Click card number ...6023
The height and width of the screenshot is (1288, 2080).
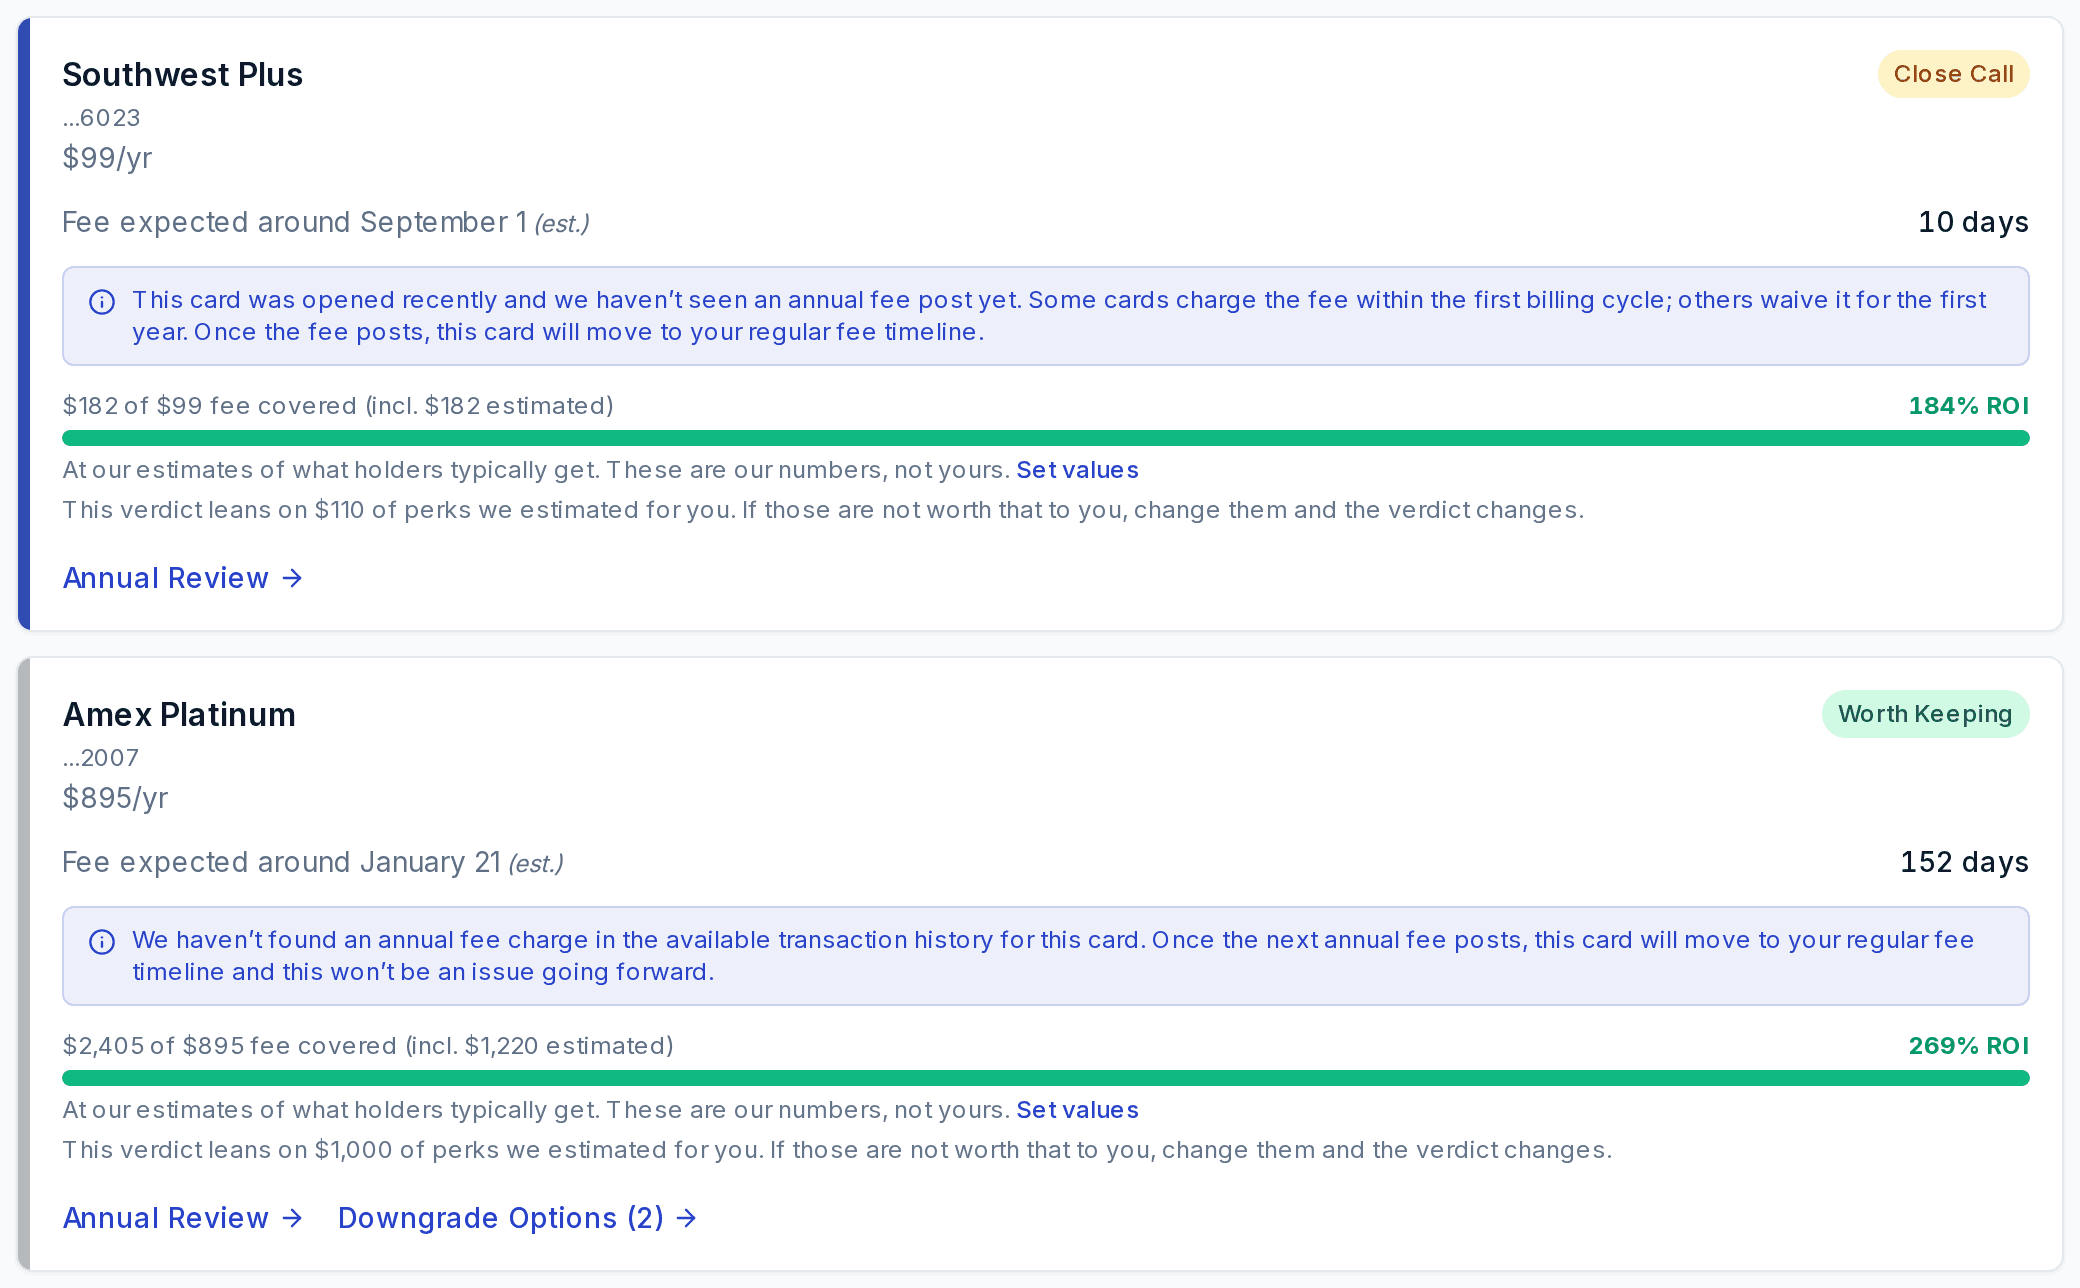[x=101, y=118]
